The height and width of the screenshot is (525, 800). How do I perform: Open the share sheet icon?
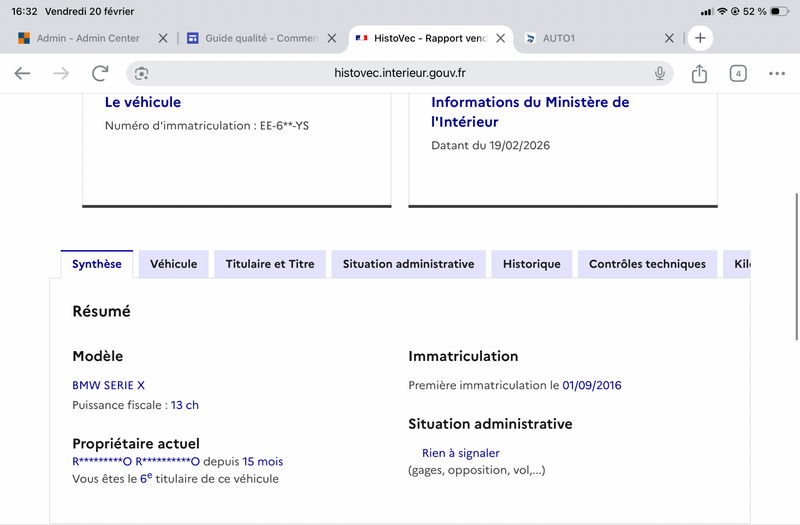click(699, 73)
